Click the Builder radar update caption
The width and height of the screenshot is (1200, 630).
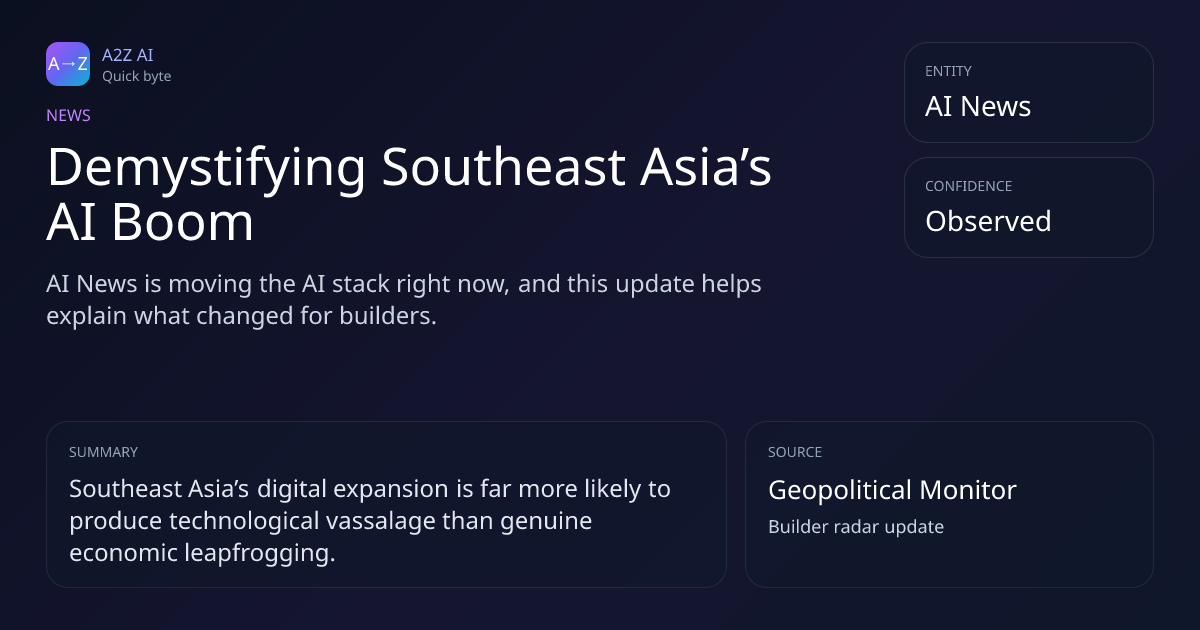(856, 526)
